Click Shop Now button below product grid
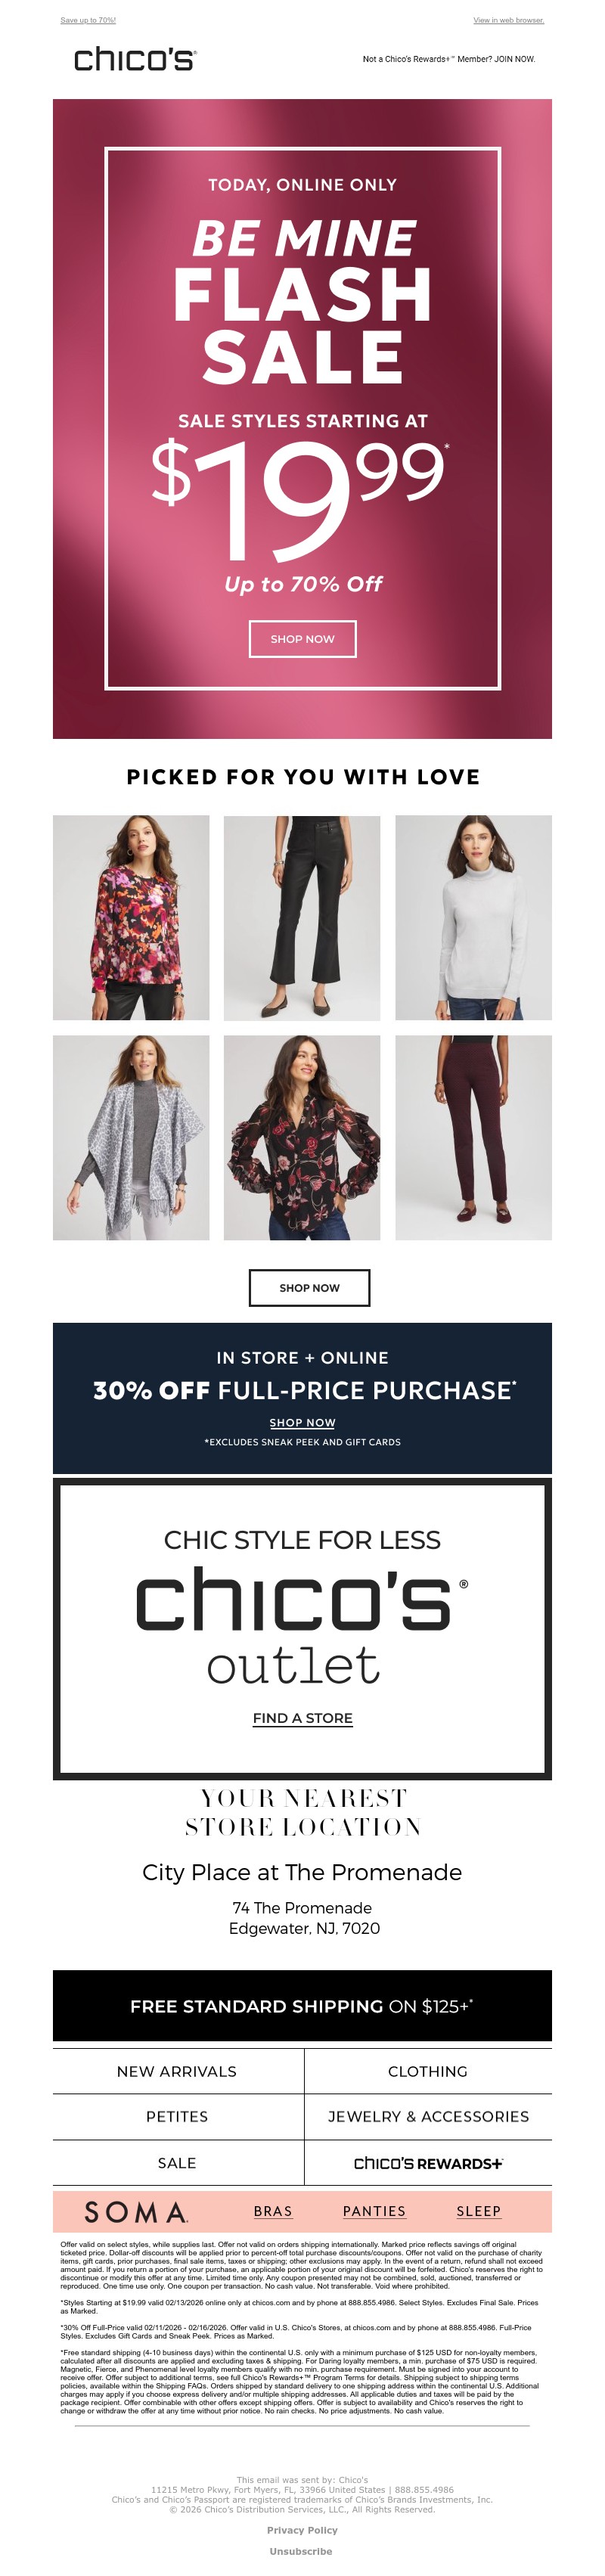Image resolution: width=605 pixels, height=2576 pixels. click(309, 1288)
